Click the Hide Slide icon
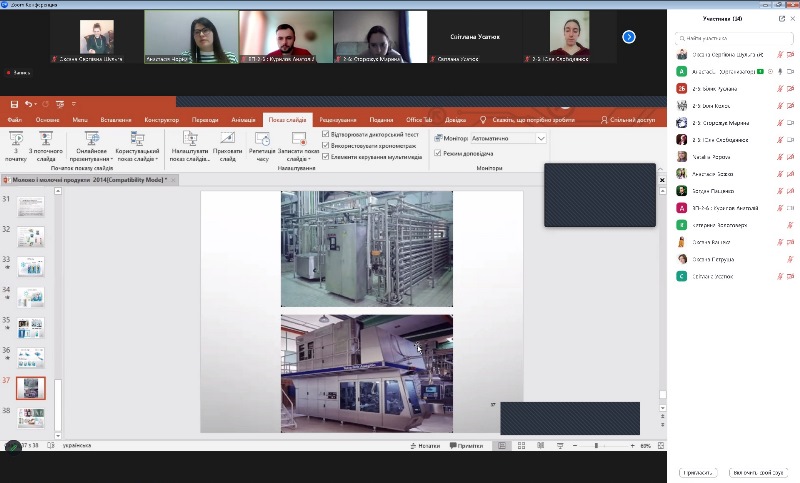Image resolution: width=800 pixels, height=483 pixels. (x=227, y=146)
